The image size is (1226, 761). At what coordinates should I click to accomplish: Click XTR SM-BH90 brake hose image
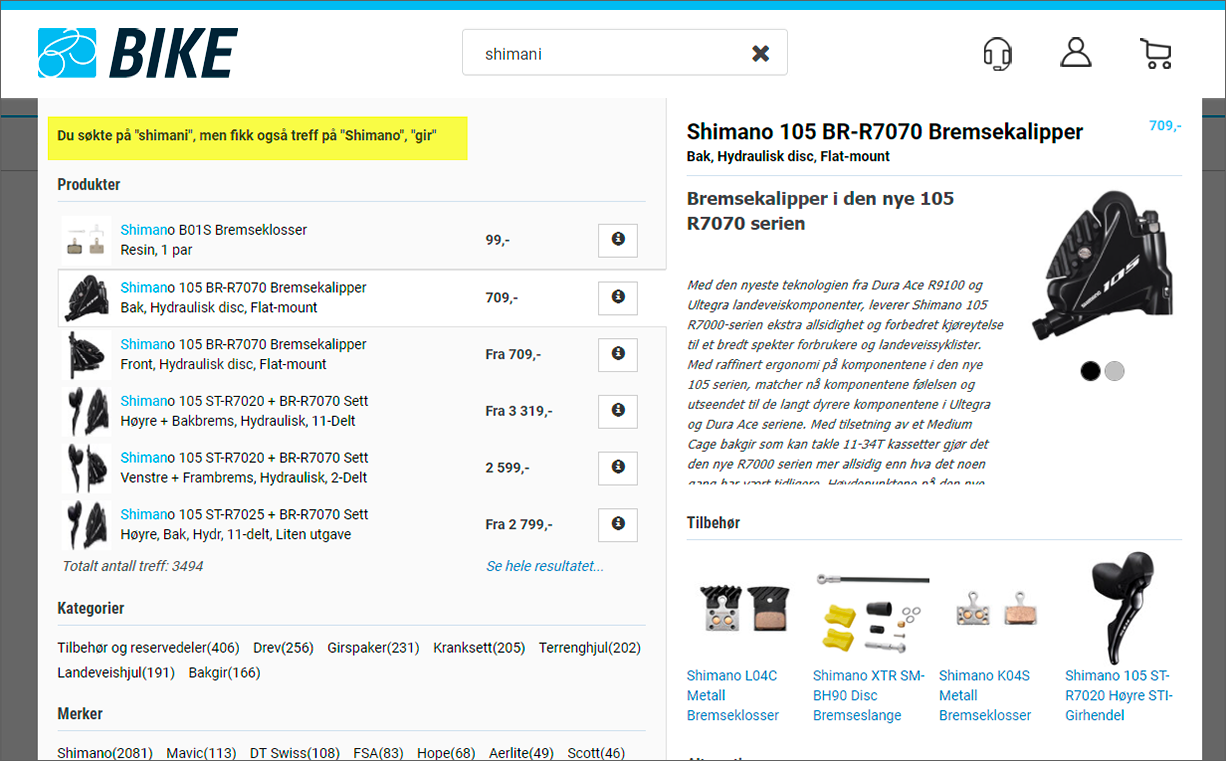click(872, 611)
